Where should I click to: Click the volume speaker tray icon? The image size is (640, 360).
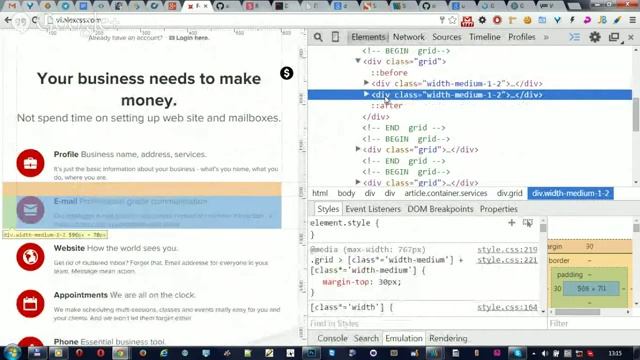(545, 353)
